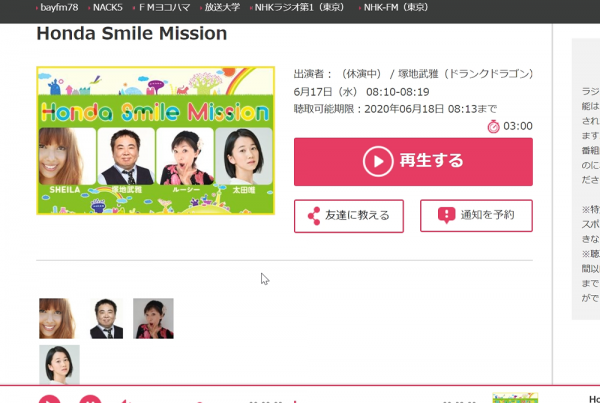Image resolution: width=600 pixels, height=403 pixels.
Task: Open bayfm78 station link
Action: pyautogui.click(x=58, y=7)
